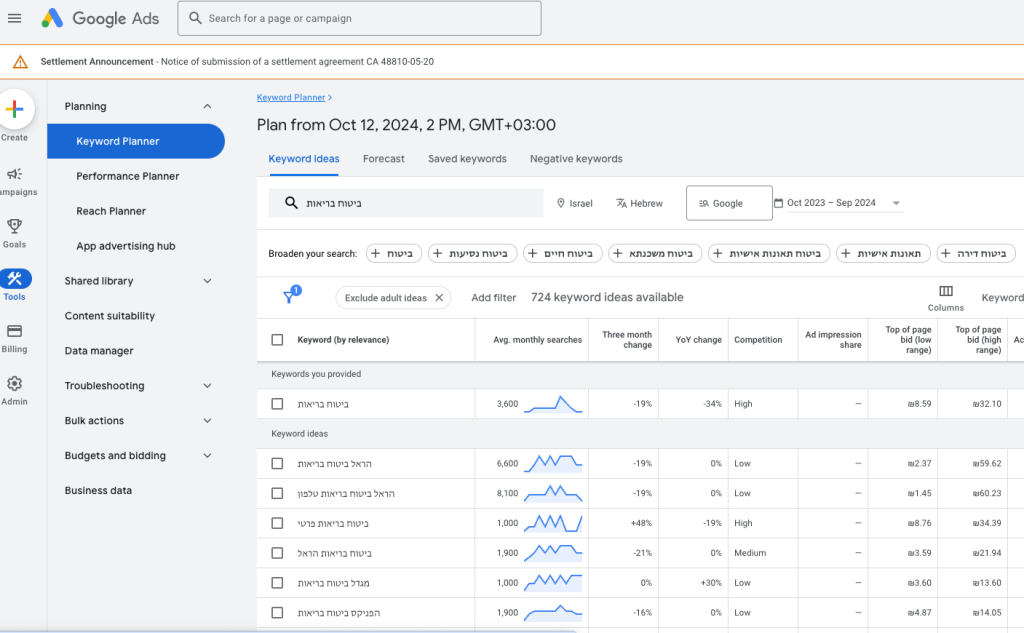1024x633 pixels.
Task: Collapse the Planning section
Action: pos(207,106)
